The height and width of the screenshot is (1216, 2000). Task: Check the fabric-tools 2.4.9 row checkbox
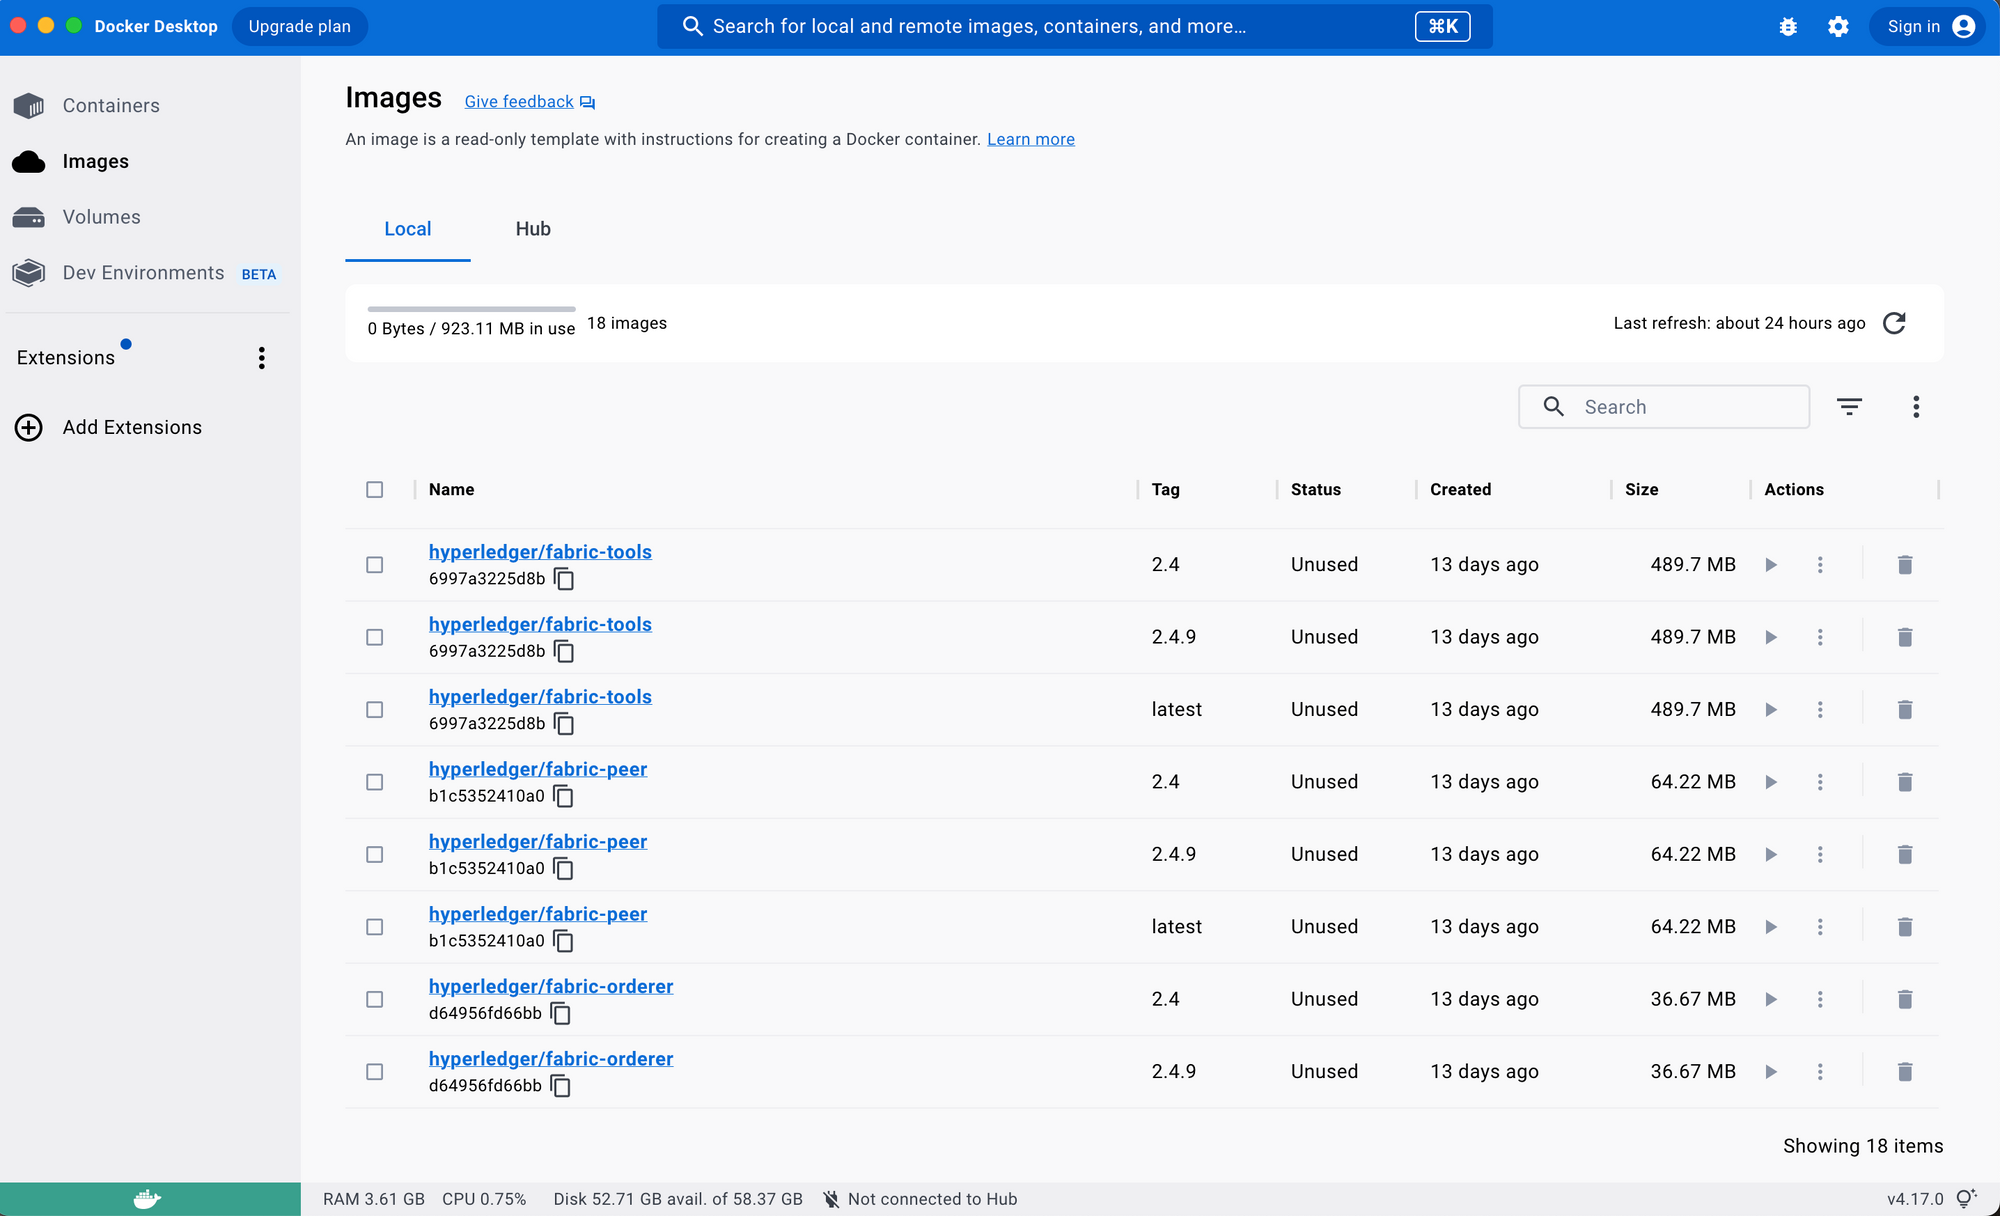(375, 637)
